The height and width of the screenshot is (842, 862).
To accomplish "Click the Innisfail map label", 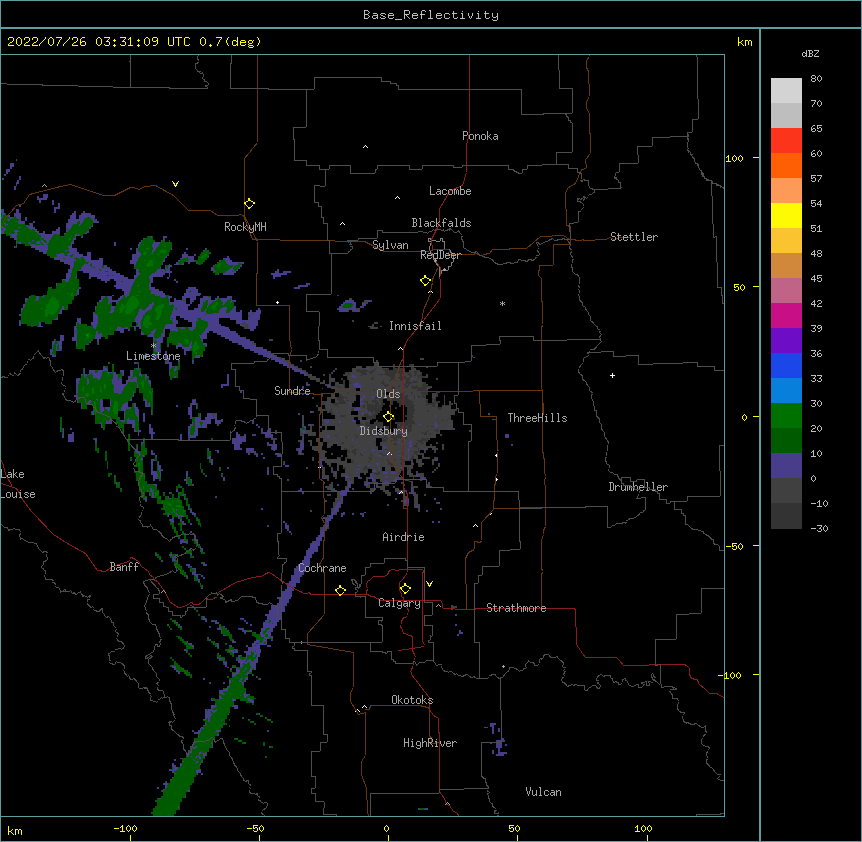I will pos(415,326).
